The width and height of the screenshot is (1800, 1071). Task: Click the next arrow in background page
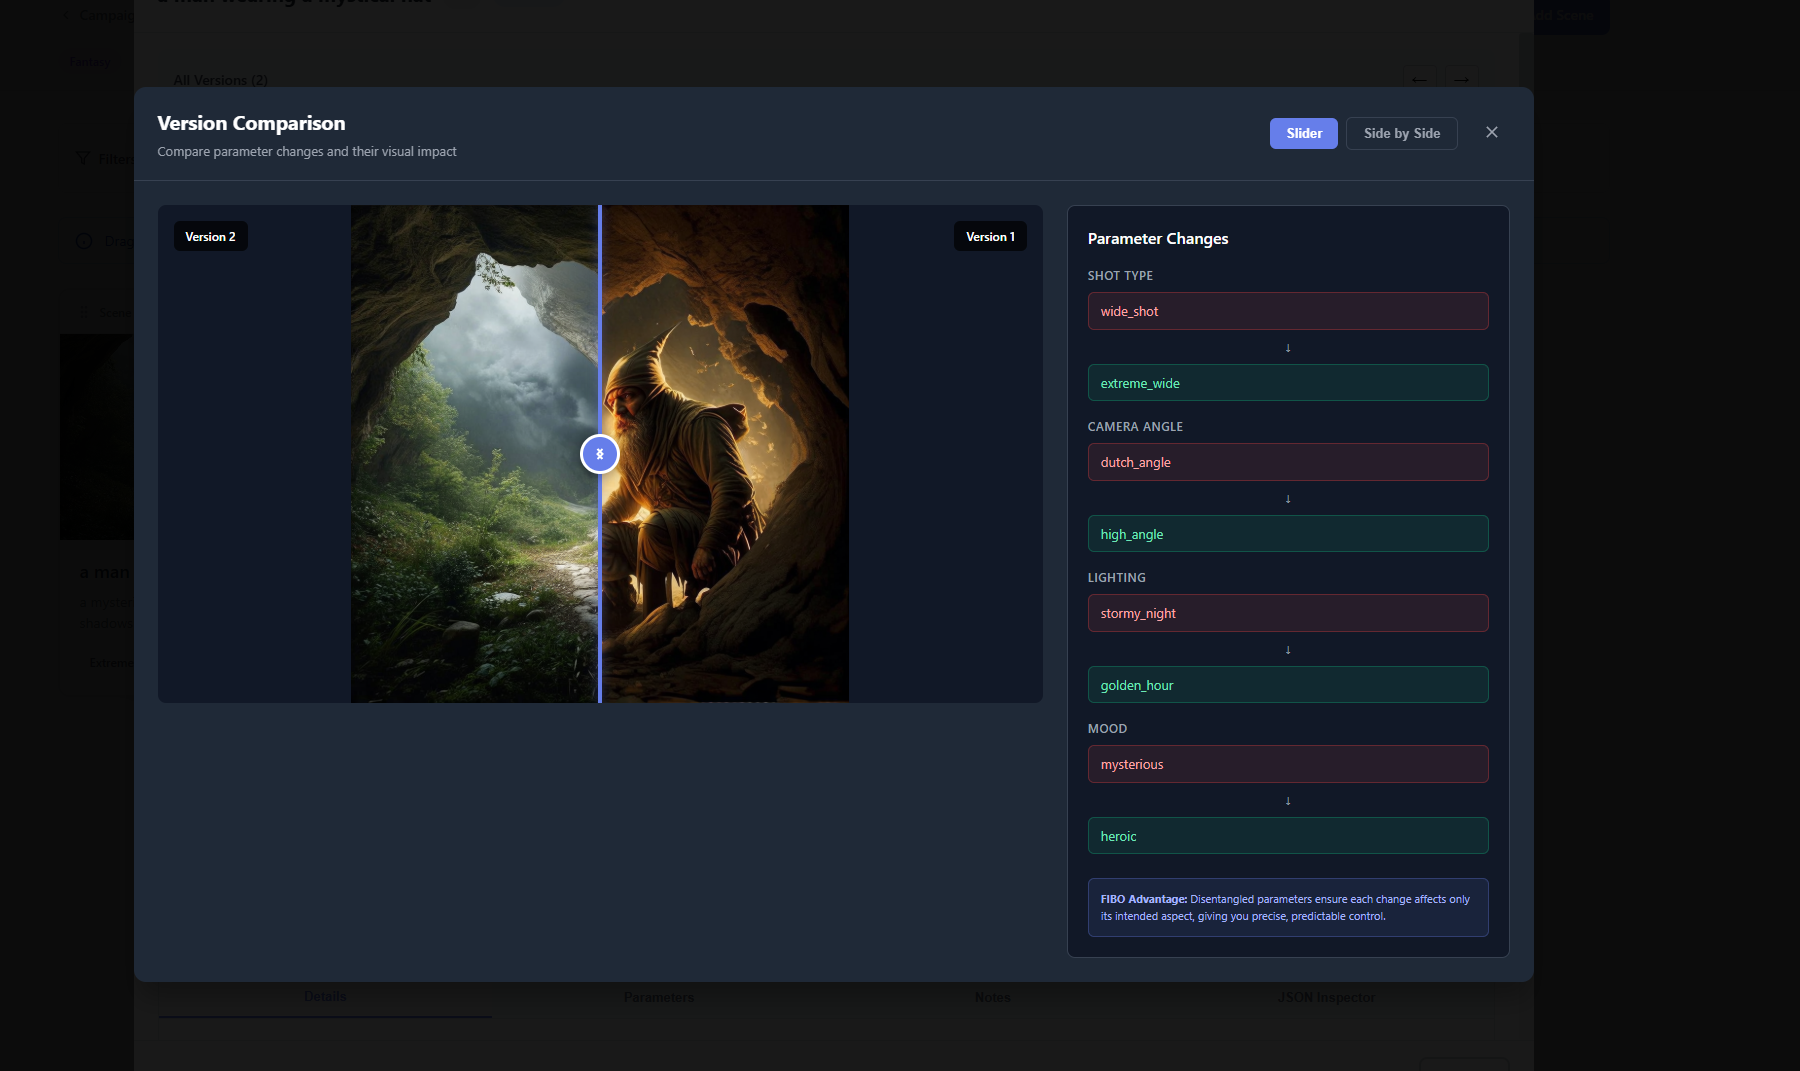point(1461,79)
